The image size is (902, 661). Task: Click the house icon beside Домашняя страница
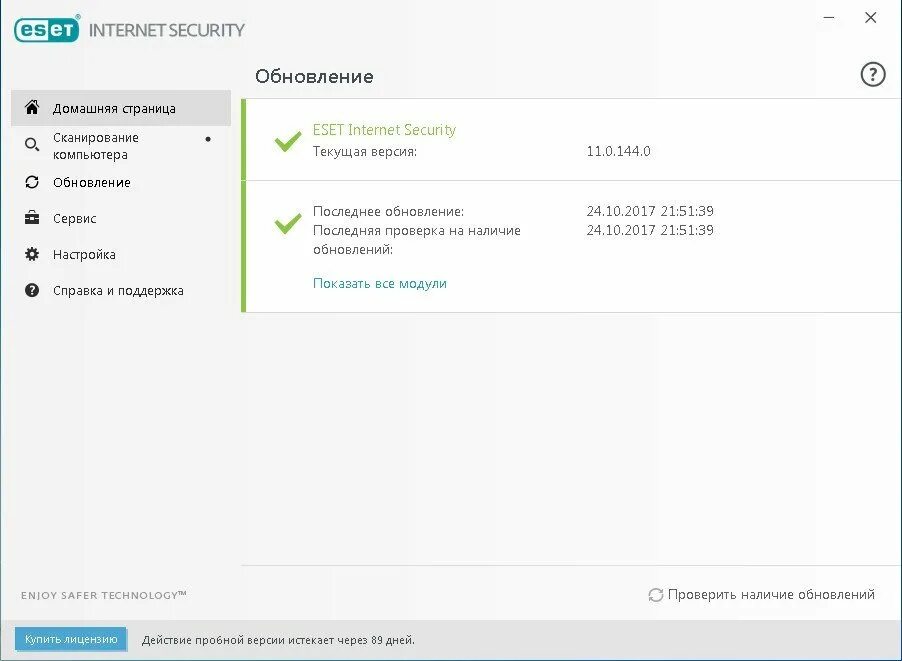32,107
